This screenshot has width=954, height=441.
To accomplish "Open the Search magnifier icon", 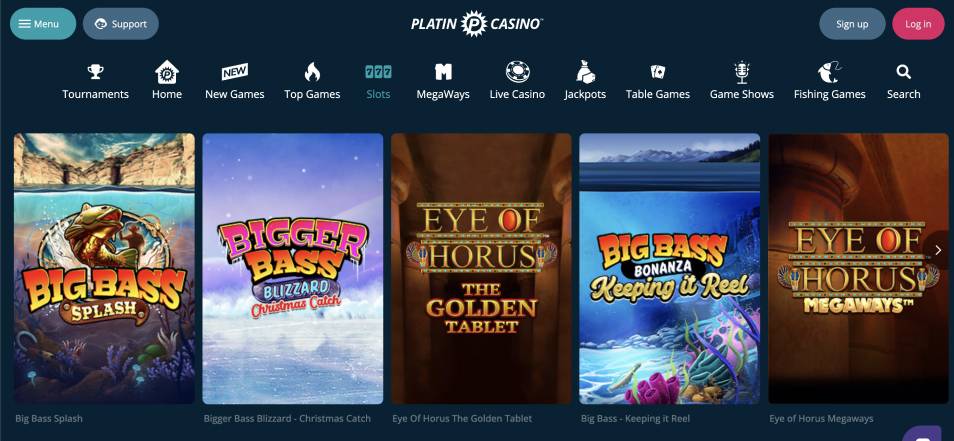I will click(904, 72).
